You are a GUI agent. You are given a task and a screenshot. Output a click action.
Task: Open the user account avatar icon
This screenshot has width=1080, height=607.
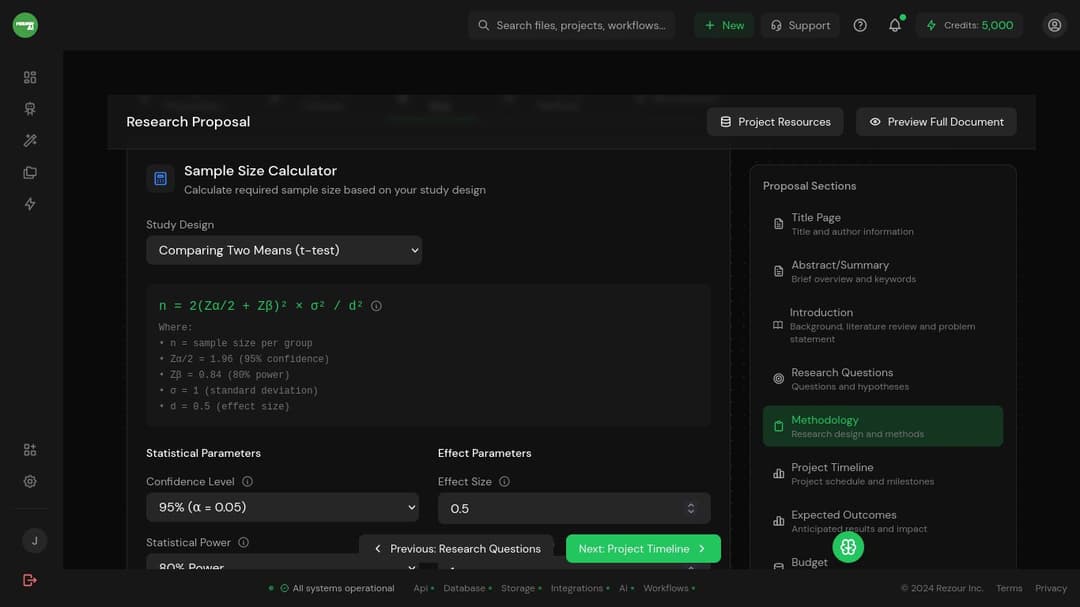click(1054, 25)
